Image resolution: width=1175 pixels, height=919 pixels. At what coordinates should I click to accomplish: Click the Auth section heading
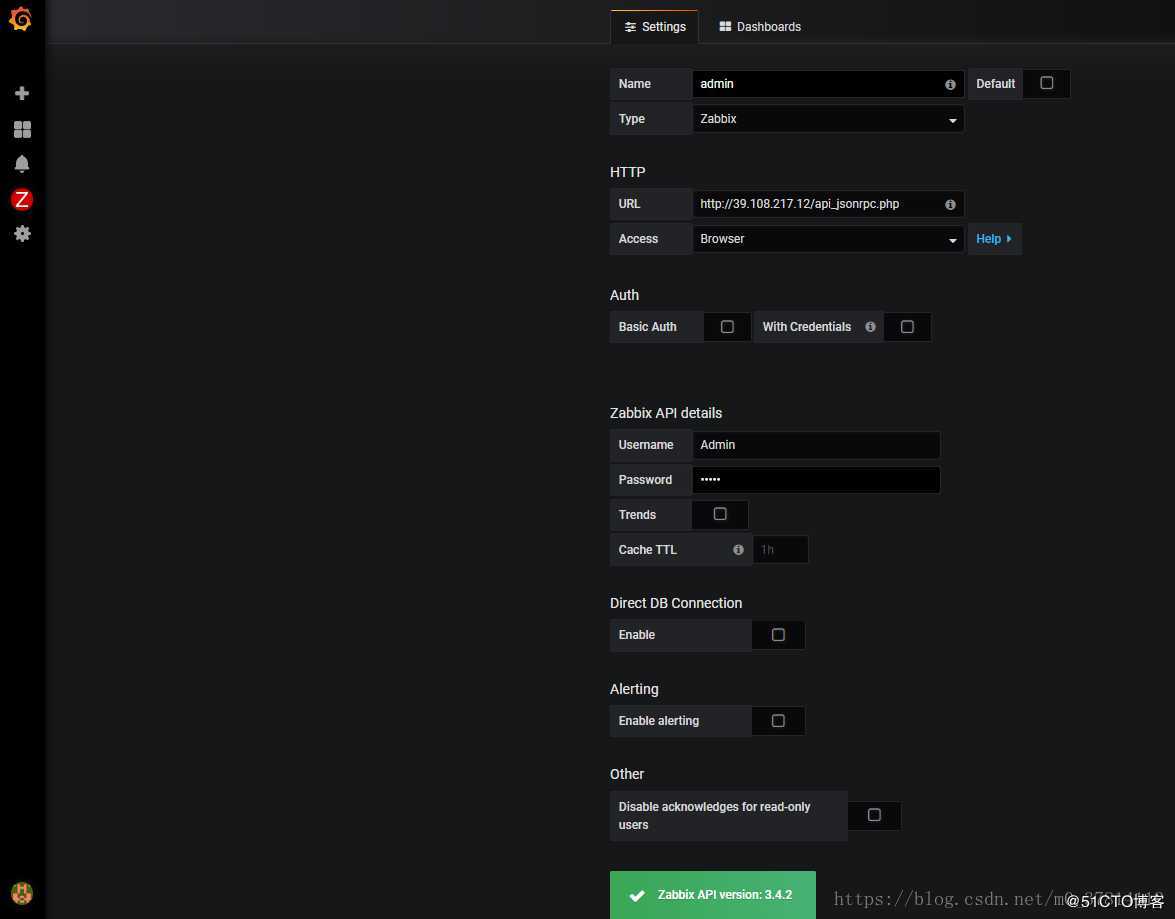coord(624,295)
